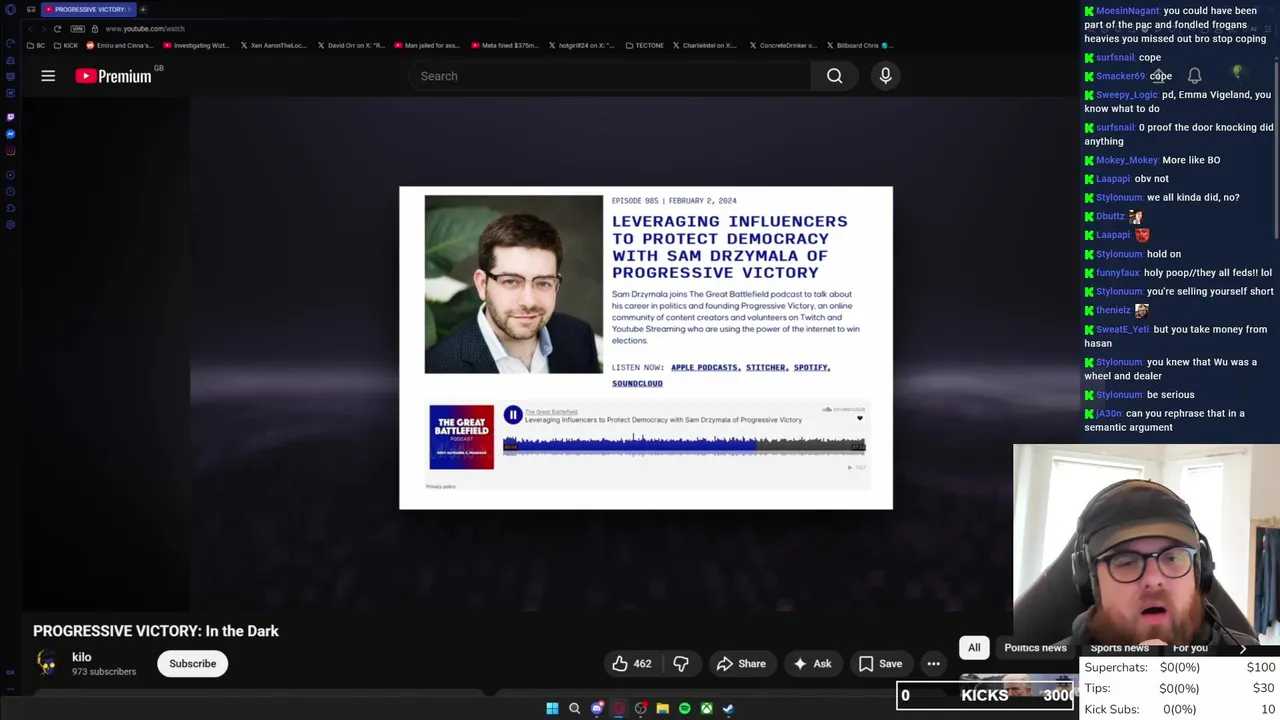This screenshot has width=1280, height=720.
Task: Open more actions ellipsis menu
Action: (x=933, y=664)
